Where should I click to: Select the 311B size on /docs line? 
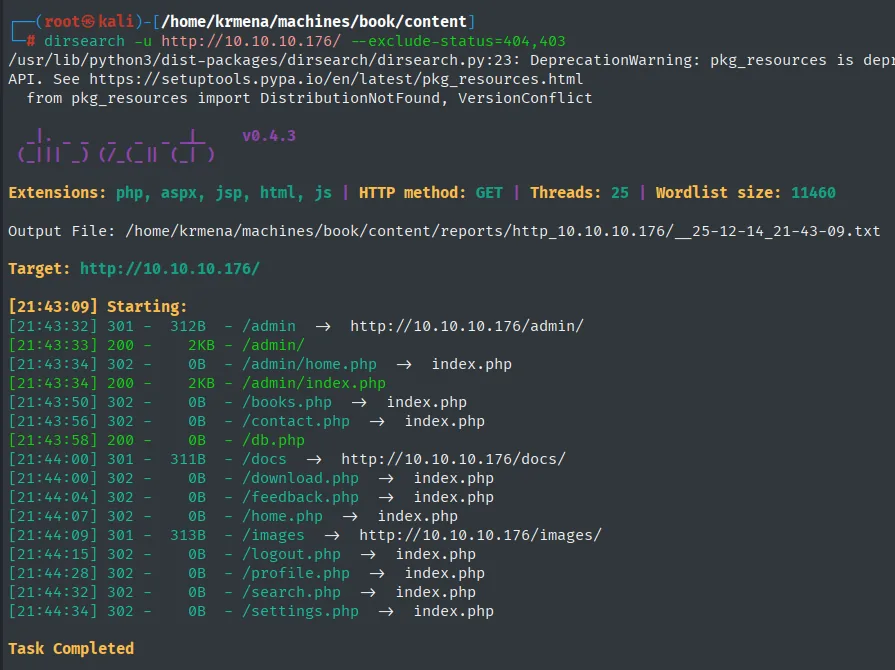pyautogui.click(x=188, y=459)
